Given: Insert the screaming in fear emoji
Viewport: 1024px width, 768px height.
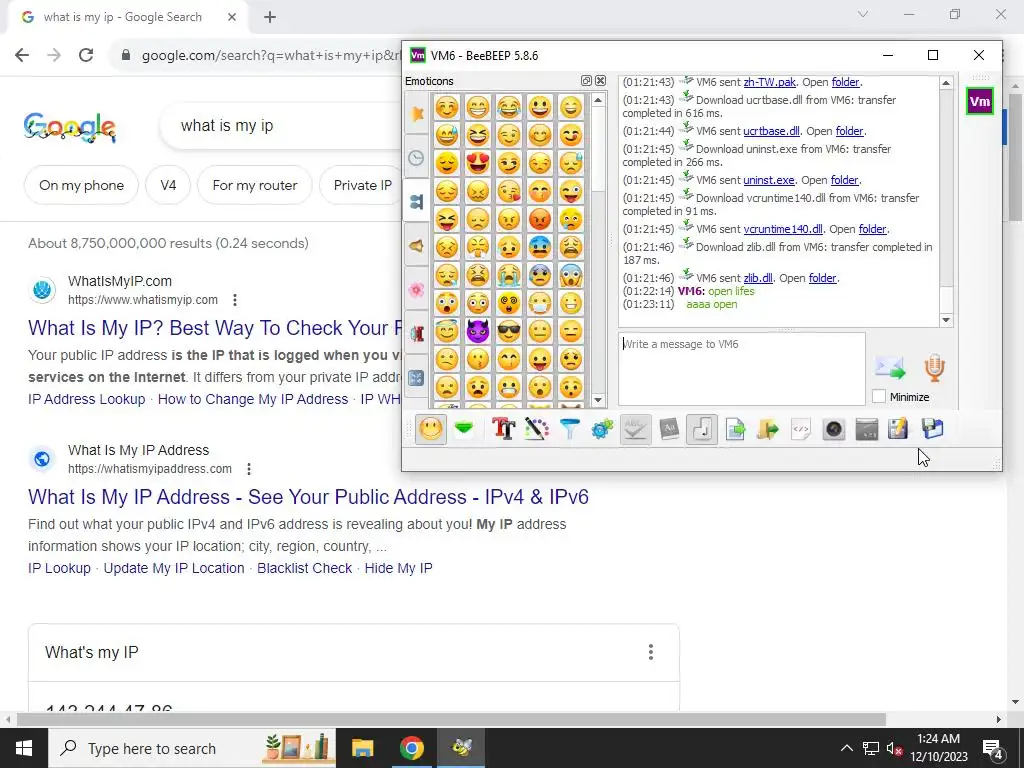Looking at the screenshot, I should point(571,275).
